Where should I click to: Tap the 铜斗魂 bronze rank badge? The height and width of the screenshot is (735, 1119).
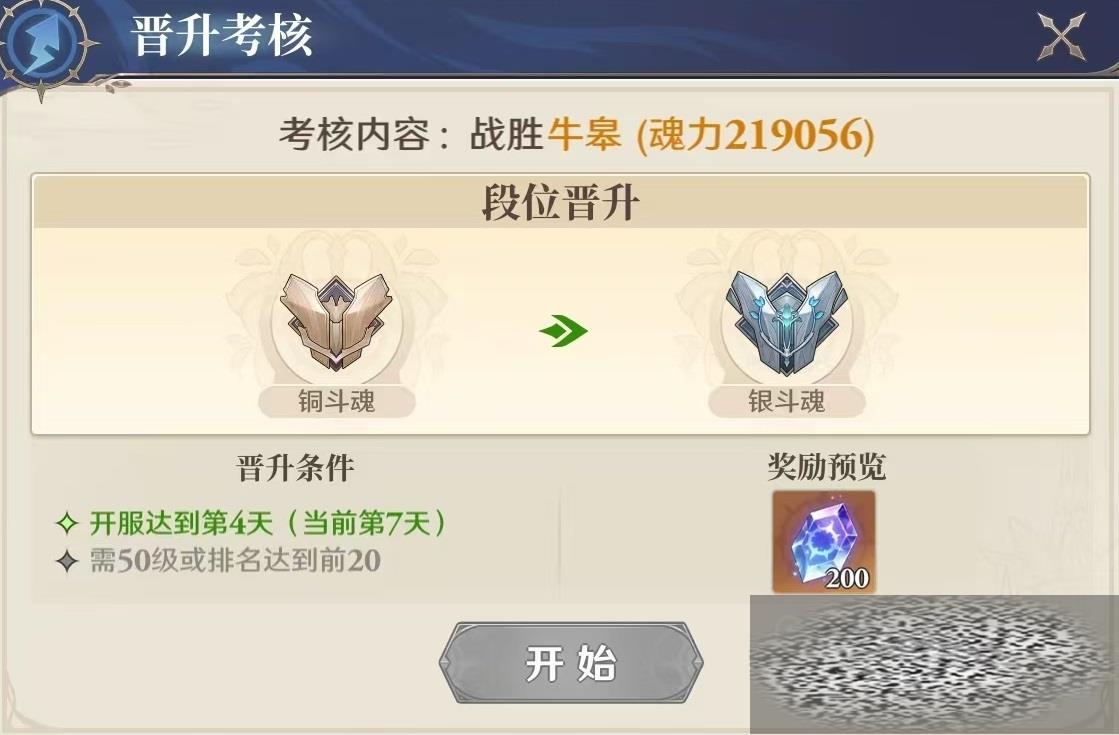[336, 321]
